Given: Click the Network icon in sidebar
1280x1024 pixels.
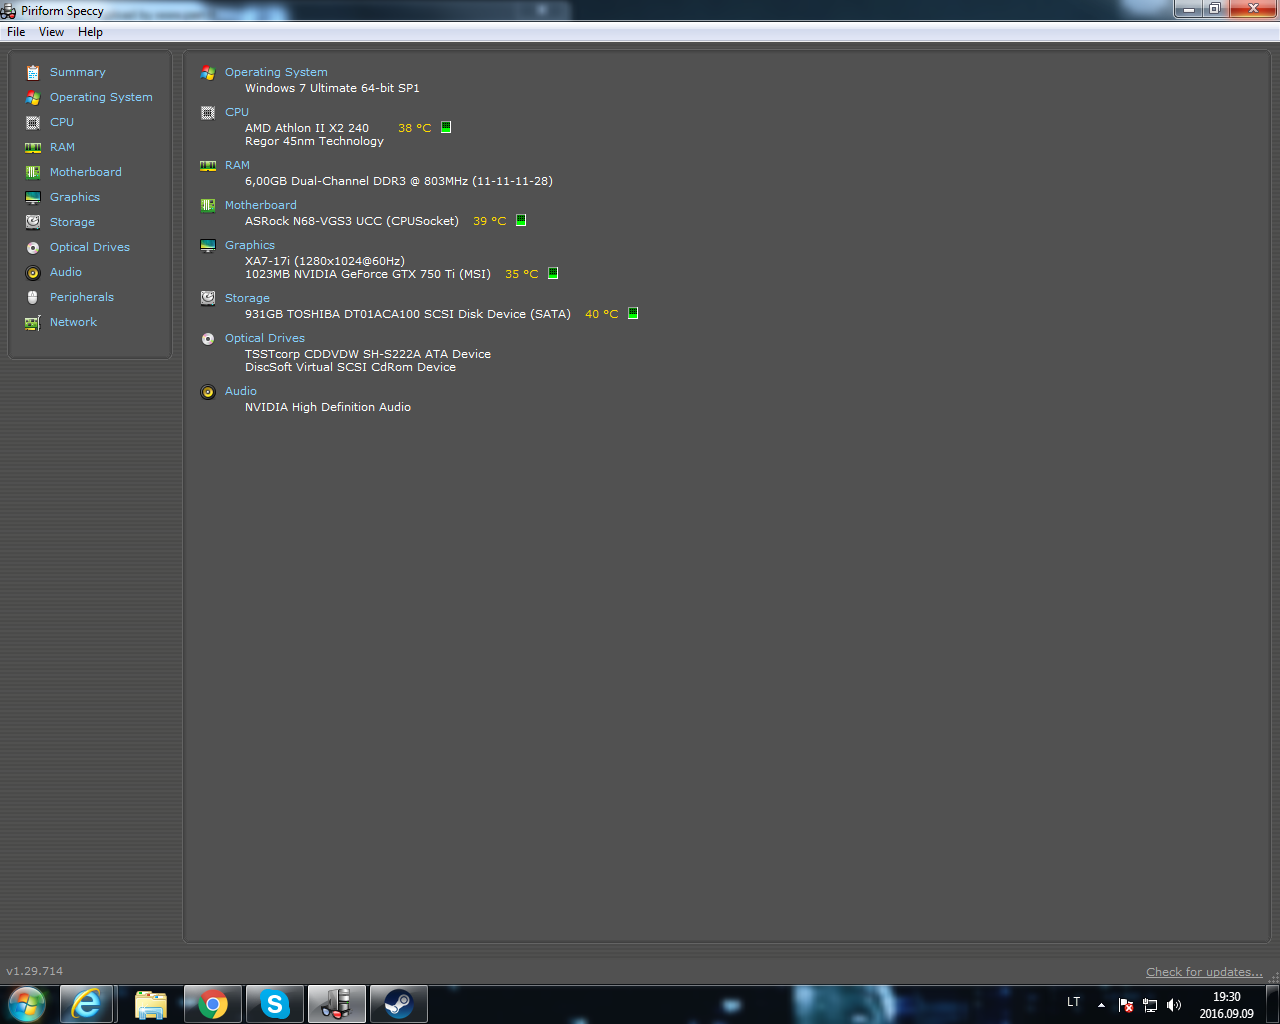Looking at the screenshot, I should coord(33,322).
